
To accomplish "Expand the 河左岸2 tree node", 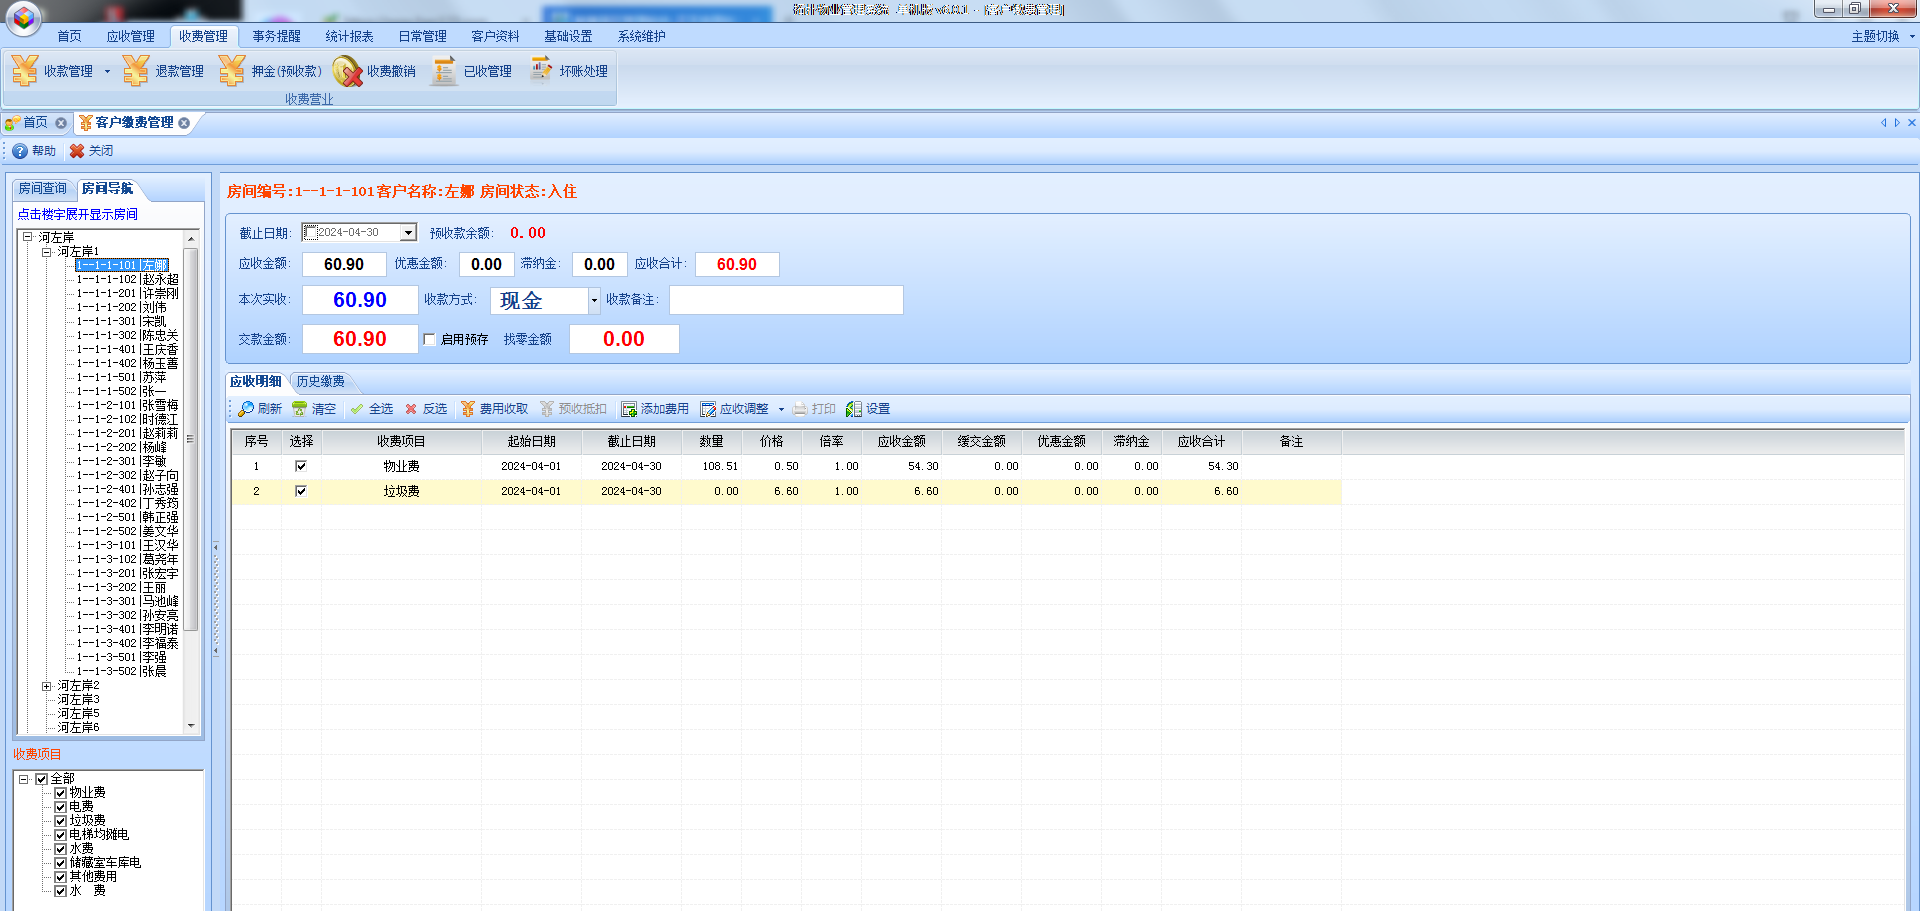I will (x=46, y=686).
